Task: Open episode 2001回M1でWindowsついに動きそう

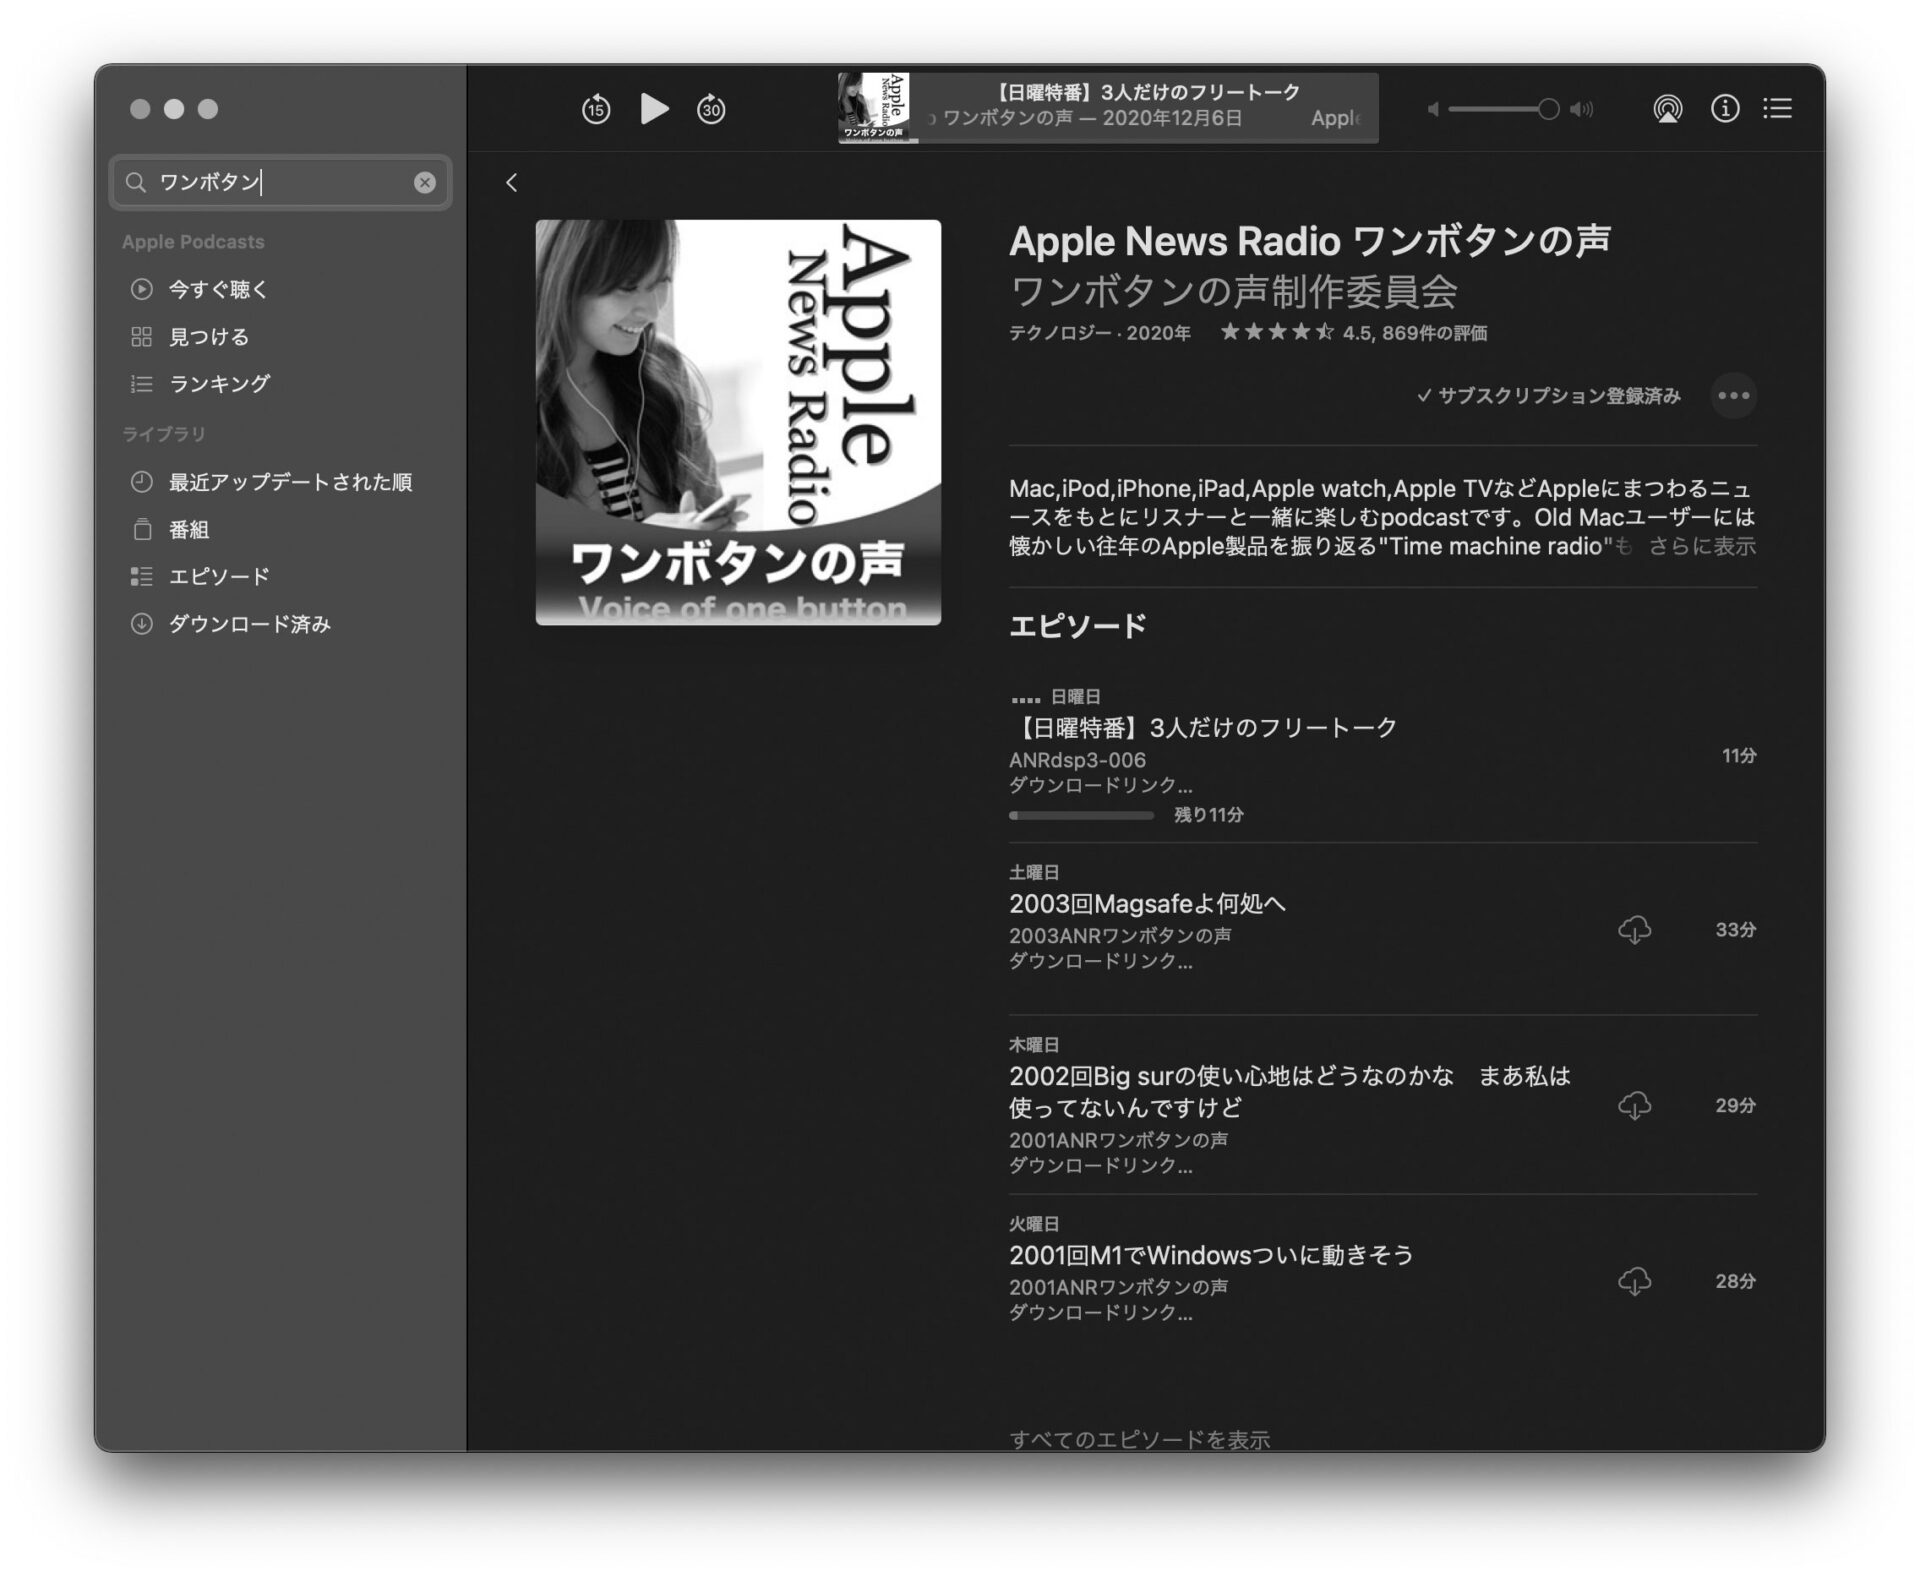Action: coord(1211,1255)
